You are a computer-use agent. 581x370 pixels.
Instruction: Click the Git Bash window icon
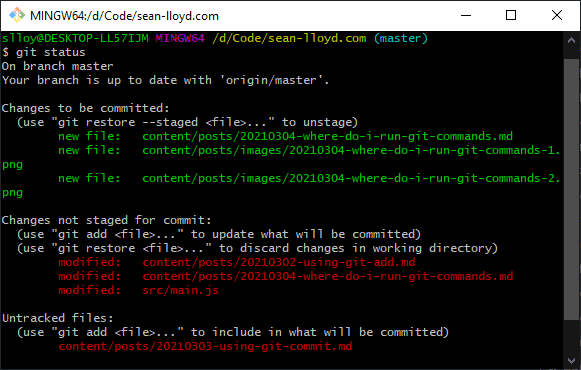[17, 16]
